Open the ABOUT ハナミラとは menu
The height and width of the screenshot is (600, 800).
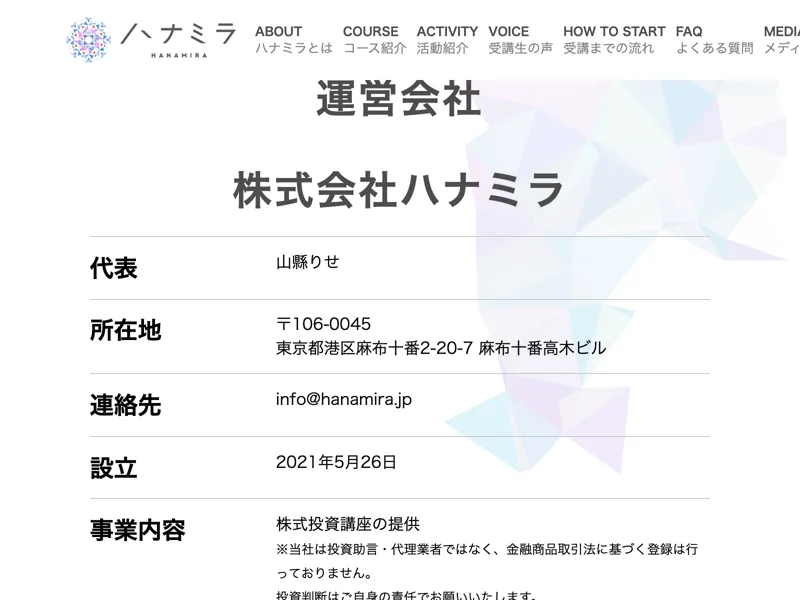(293, 39)
